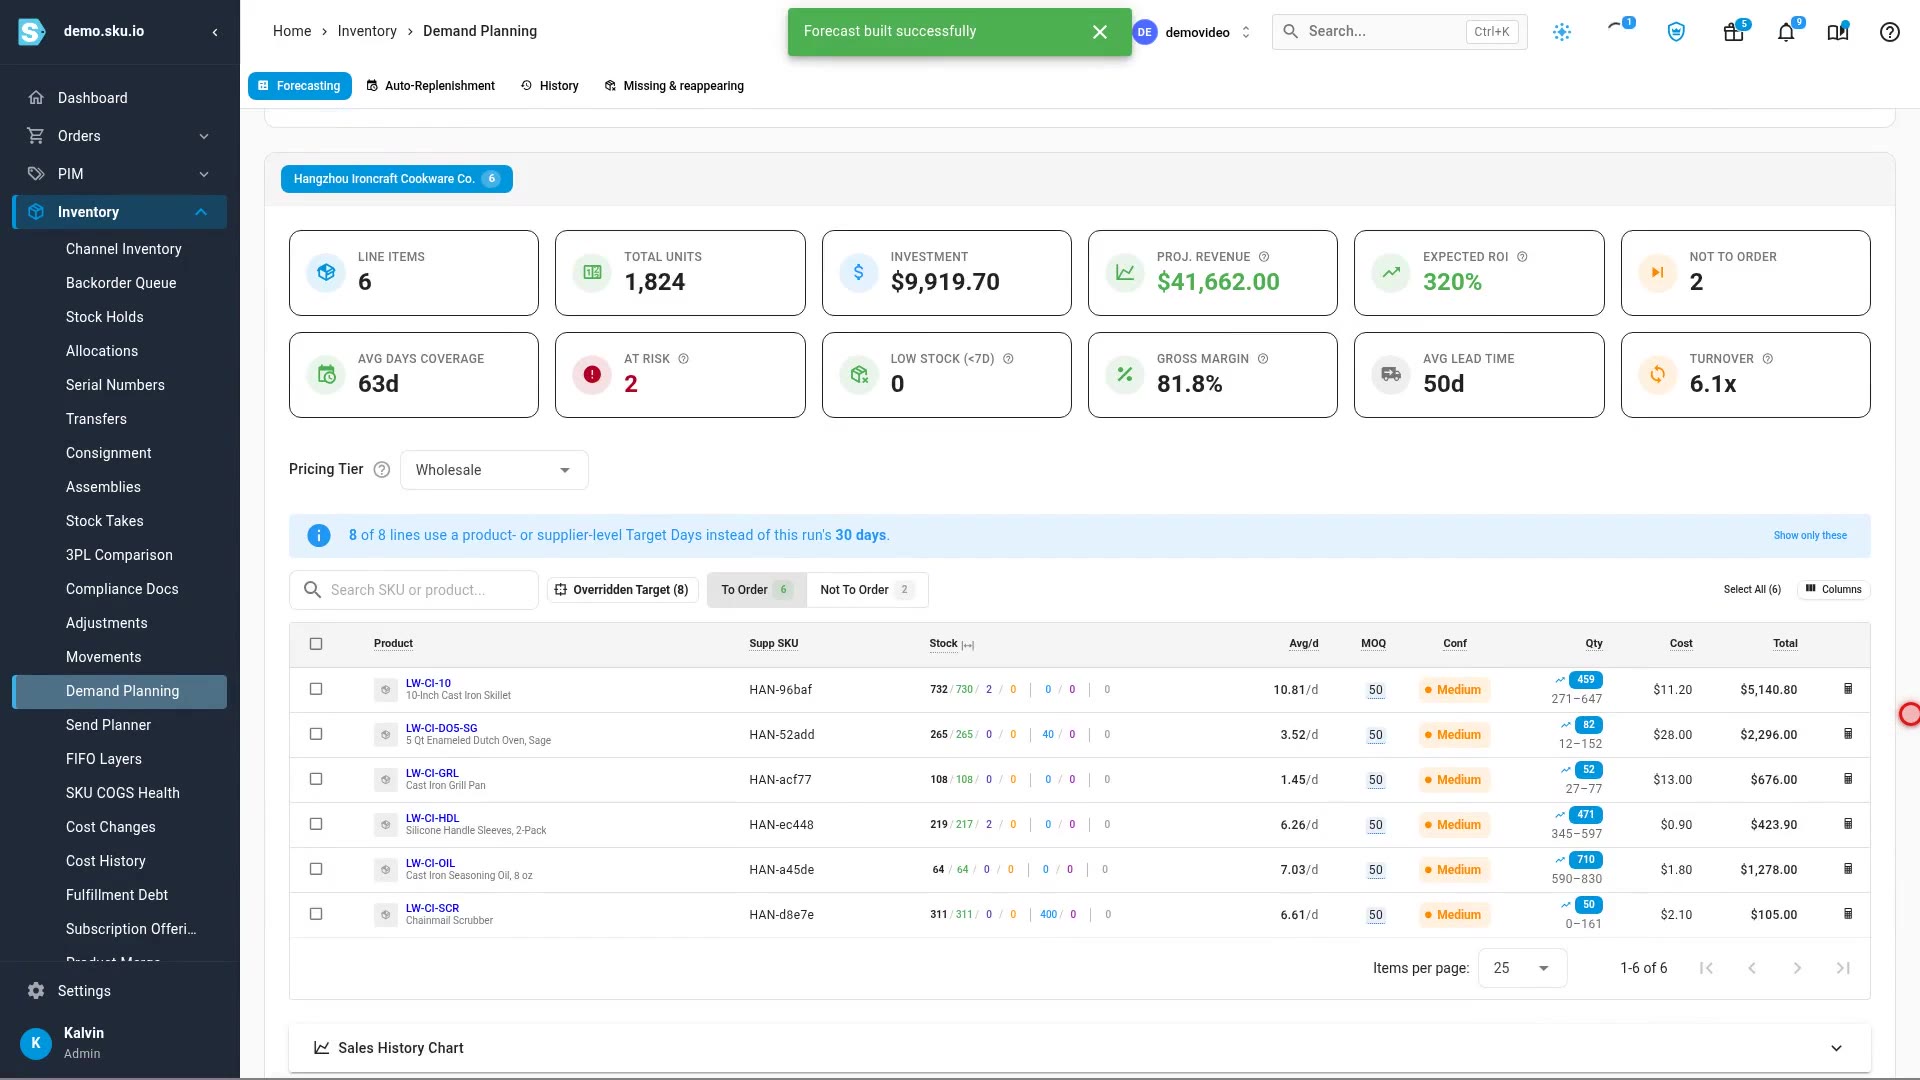This screenshot has width=1920, height=1080.
Task: Go to next page arrow
Action: tap(1797, 968)
